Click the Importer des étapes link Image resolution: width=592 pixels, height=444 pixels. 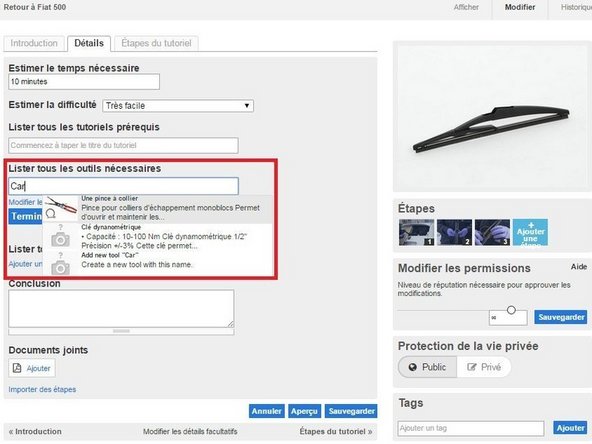[42, 389]
